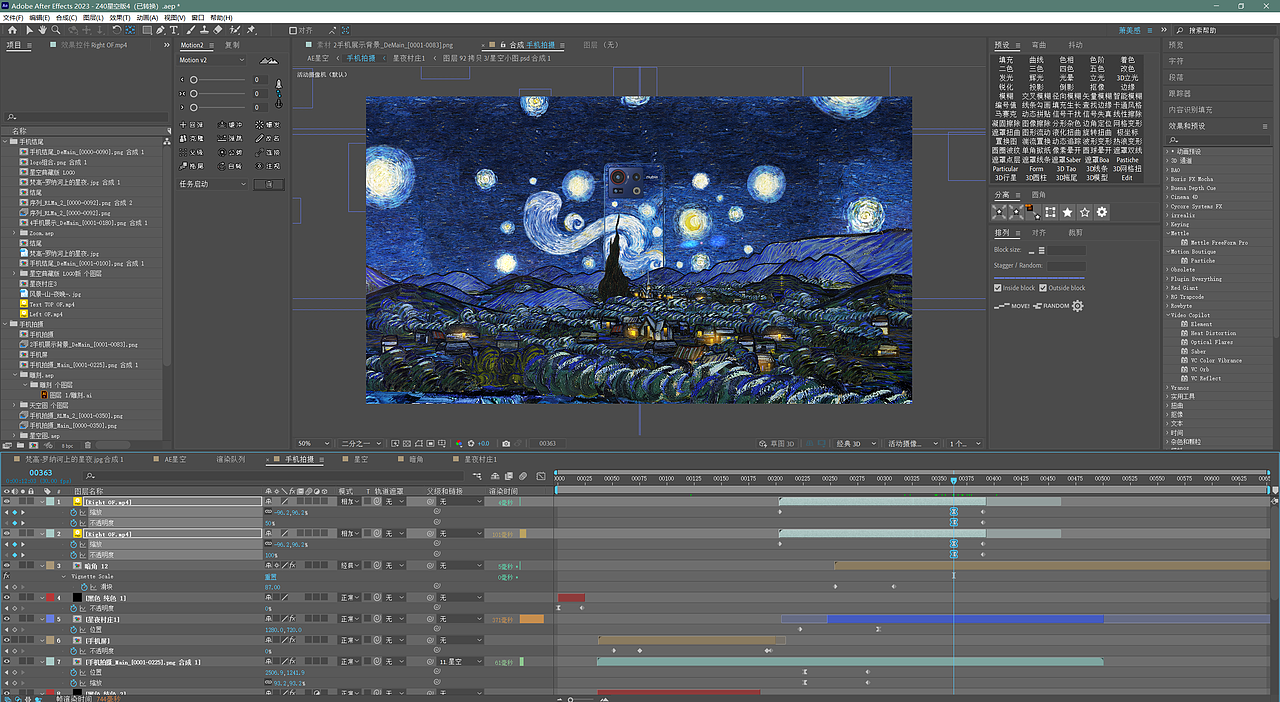Click the 重置 link for Vignette Scale

pos(270,576)
